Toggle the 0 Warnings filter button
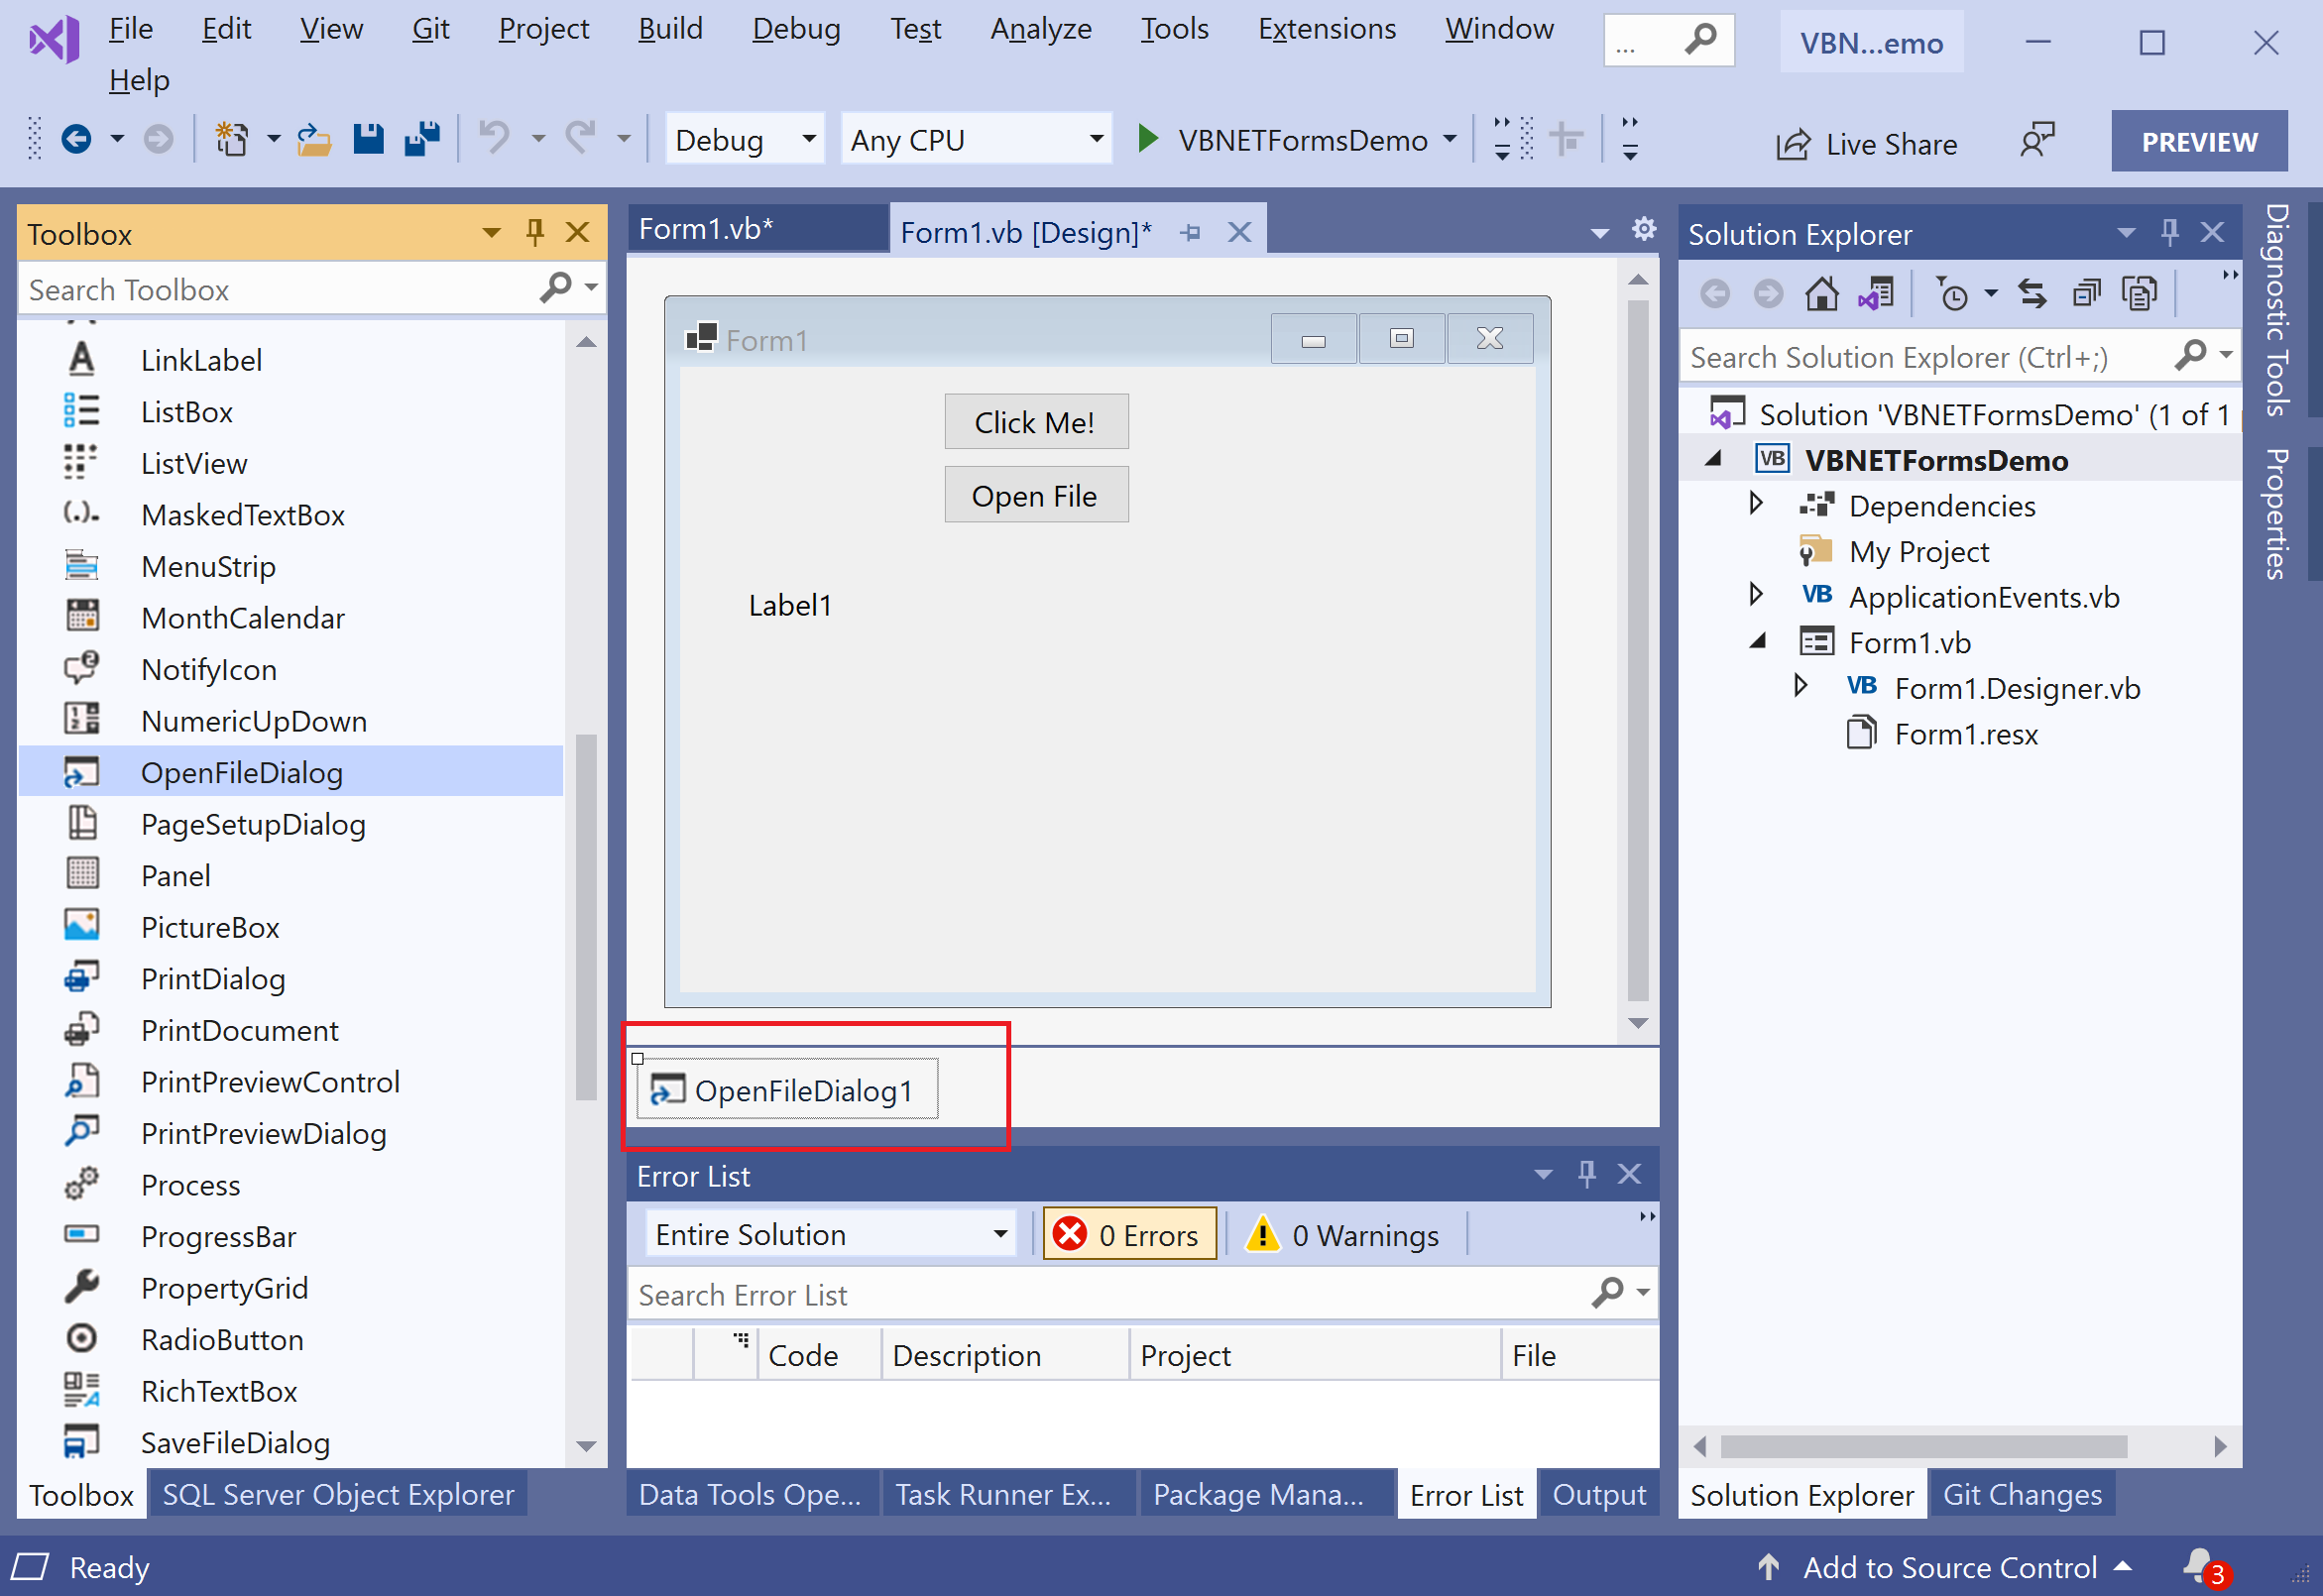This screenshot has width=2323, height=1596. point(1344,1234)
